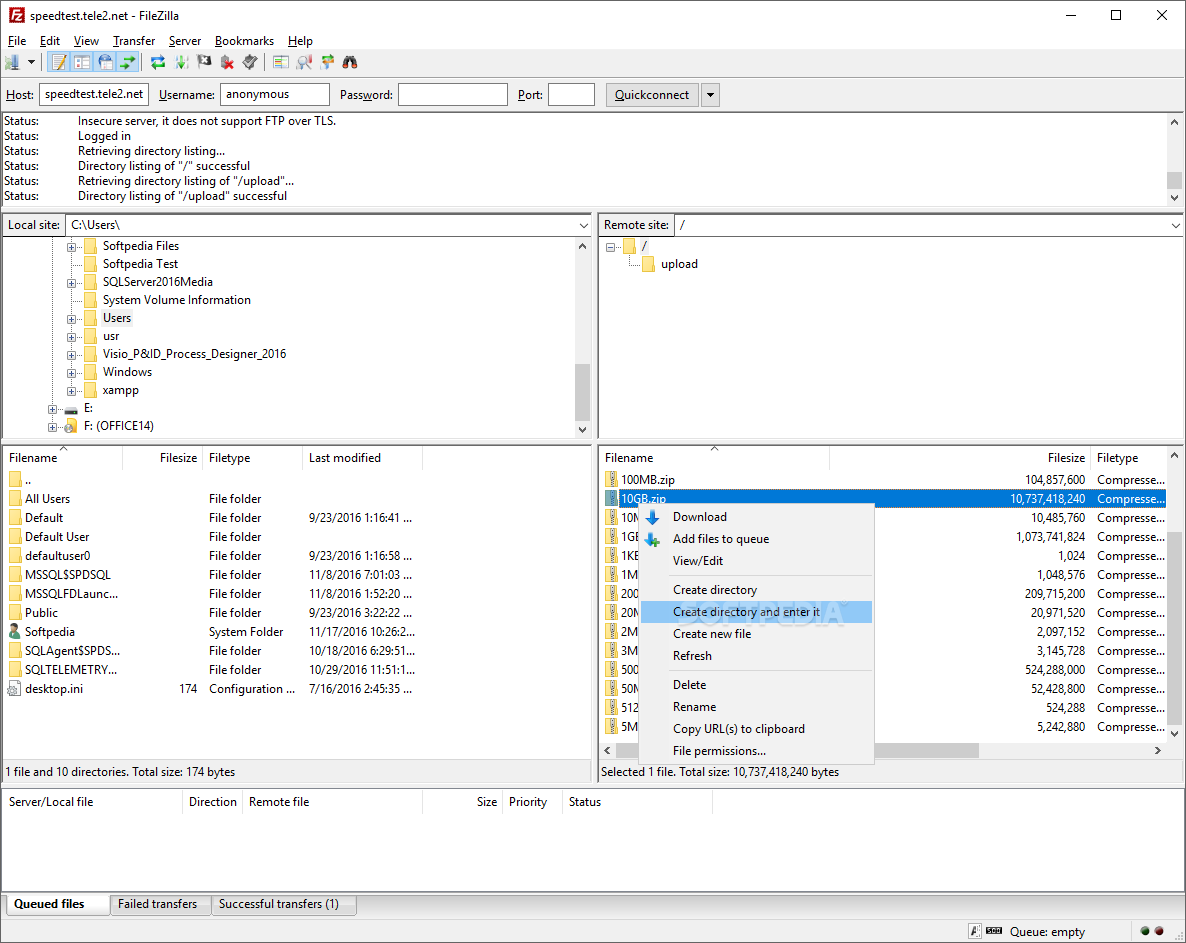Click the 100MB.zip file icon

pyautogui.click(x=611, y=479)
